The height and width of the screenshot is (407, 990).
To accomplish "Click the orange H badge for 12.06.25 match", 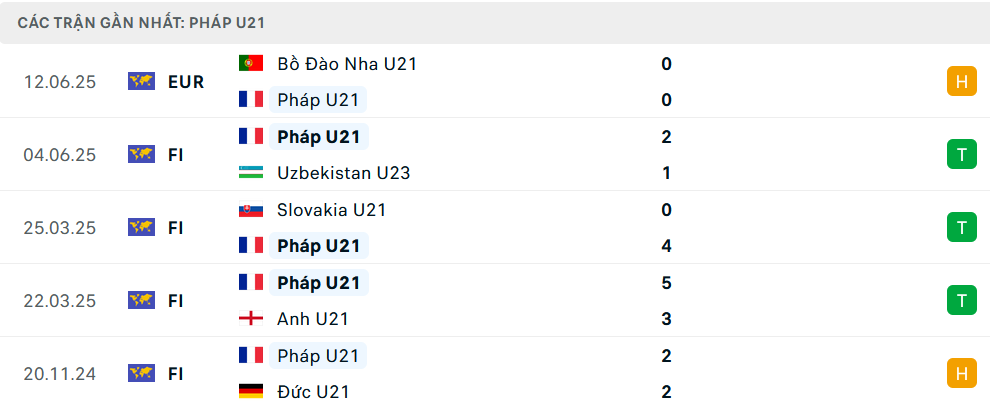I will [x=962, y=81].
